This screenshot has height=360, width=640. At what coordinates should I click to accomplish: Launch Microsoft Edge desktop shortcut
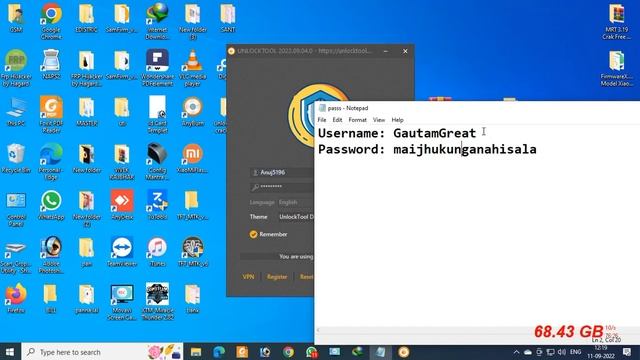pos(51,162)
